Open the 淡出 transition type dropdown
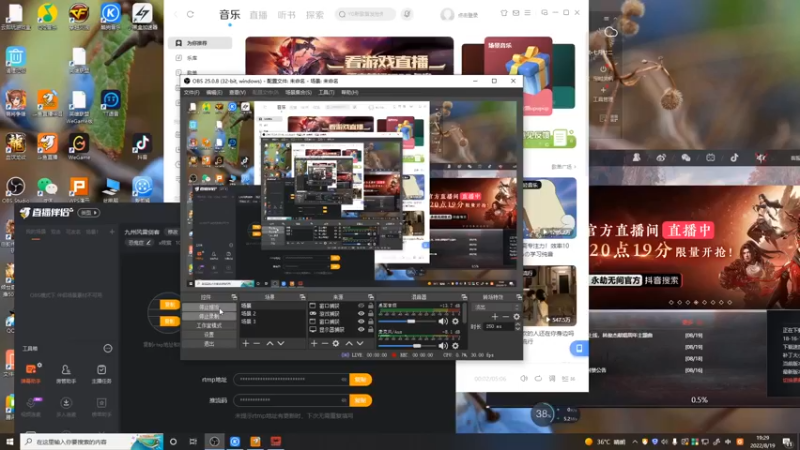Viewport: 800px width, 450px height. (497, 307)
